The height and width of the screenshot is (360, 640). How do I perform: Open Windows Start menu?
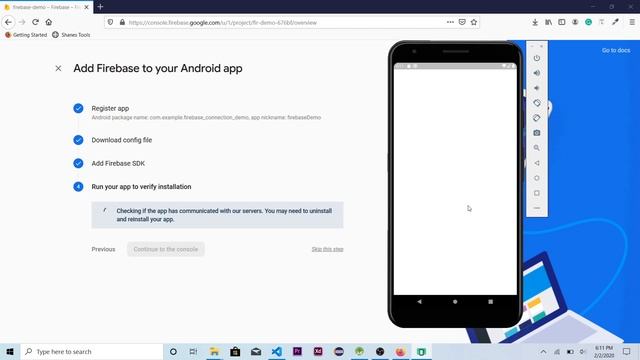coord(10,351)
